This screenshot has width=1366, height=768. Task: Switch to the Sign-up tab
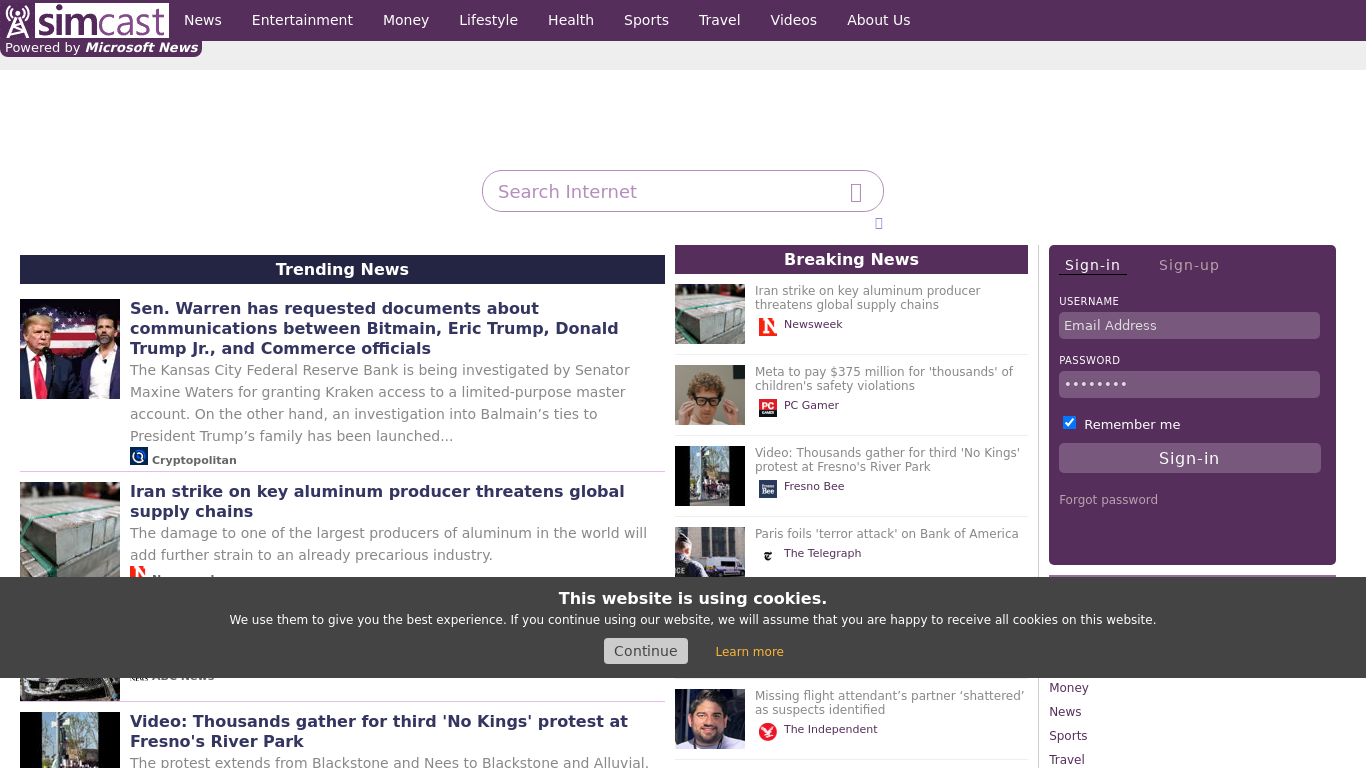point(1188,265)
